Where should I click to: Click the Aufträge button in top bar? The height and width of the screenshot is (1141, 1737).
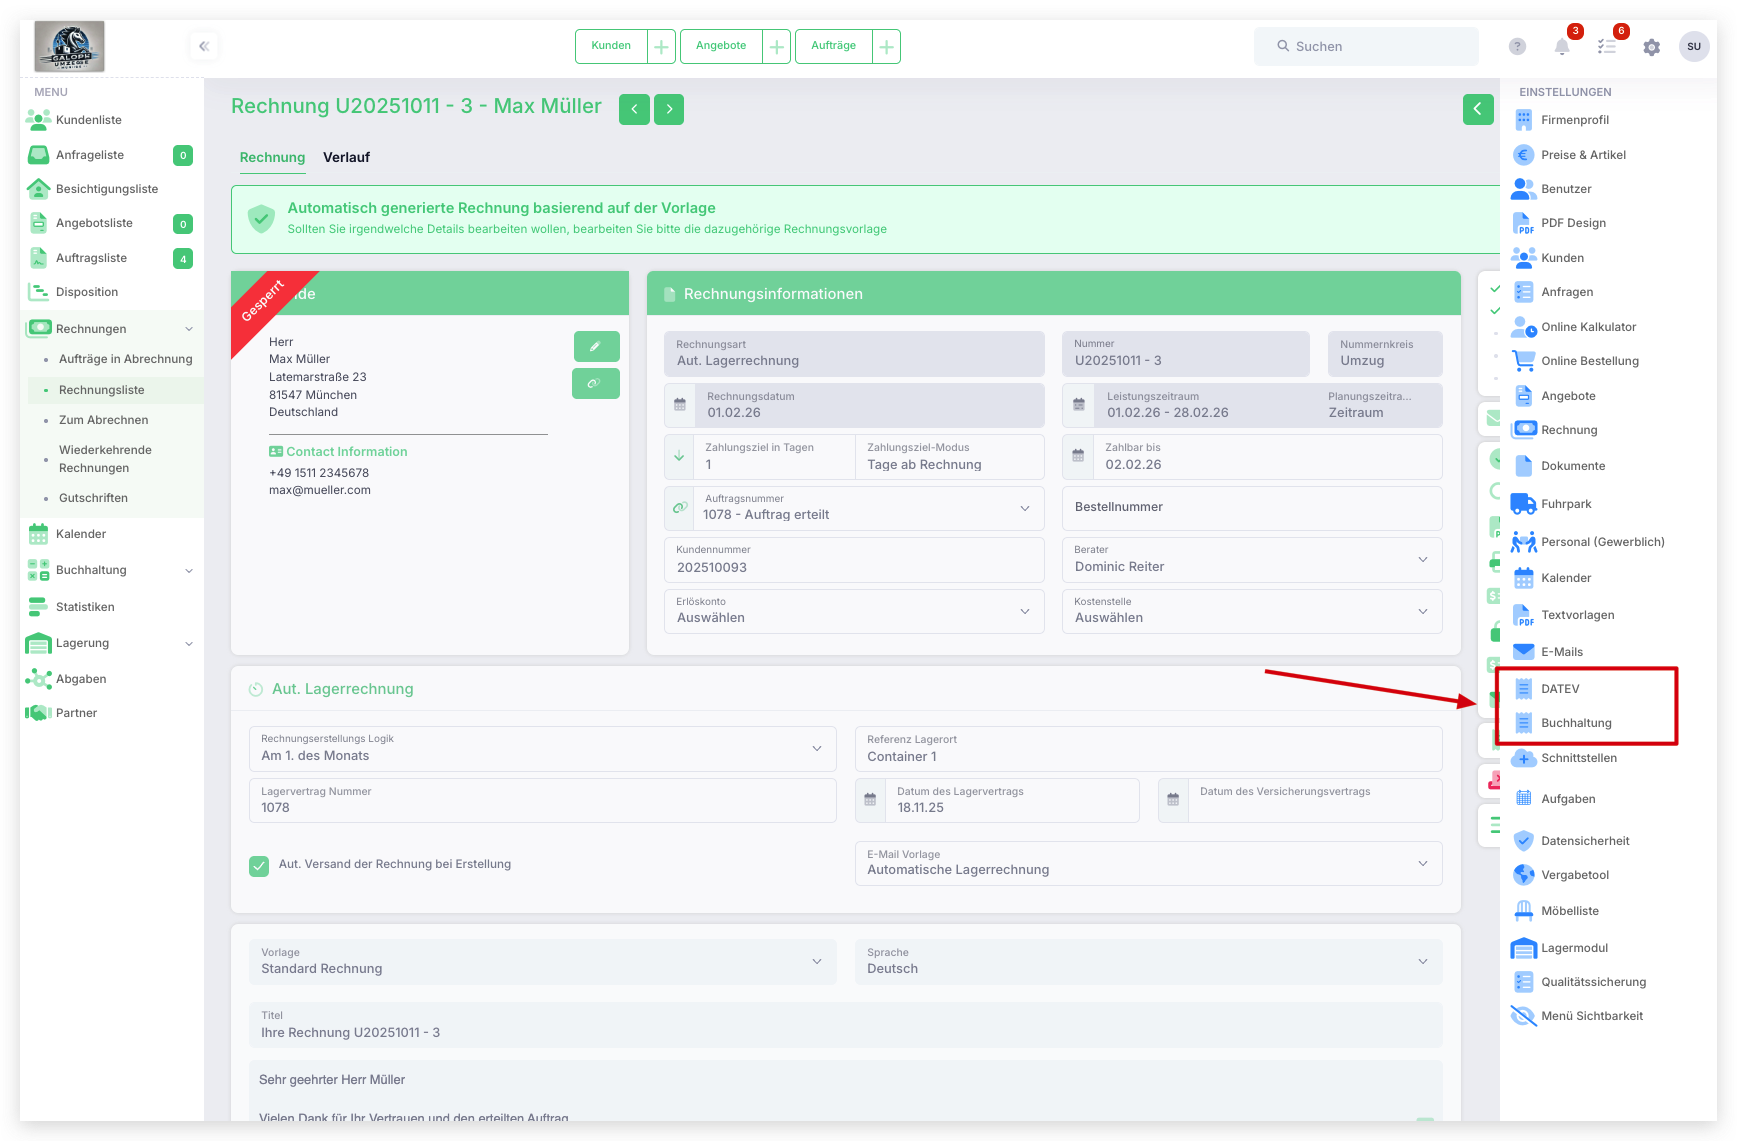[x=833, y=46]
